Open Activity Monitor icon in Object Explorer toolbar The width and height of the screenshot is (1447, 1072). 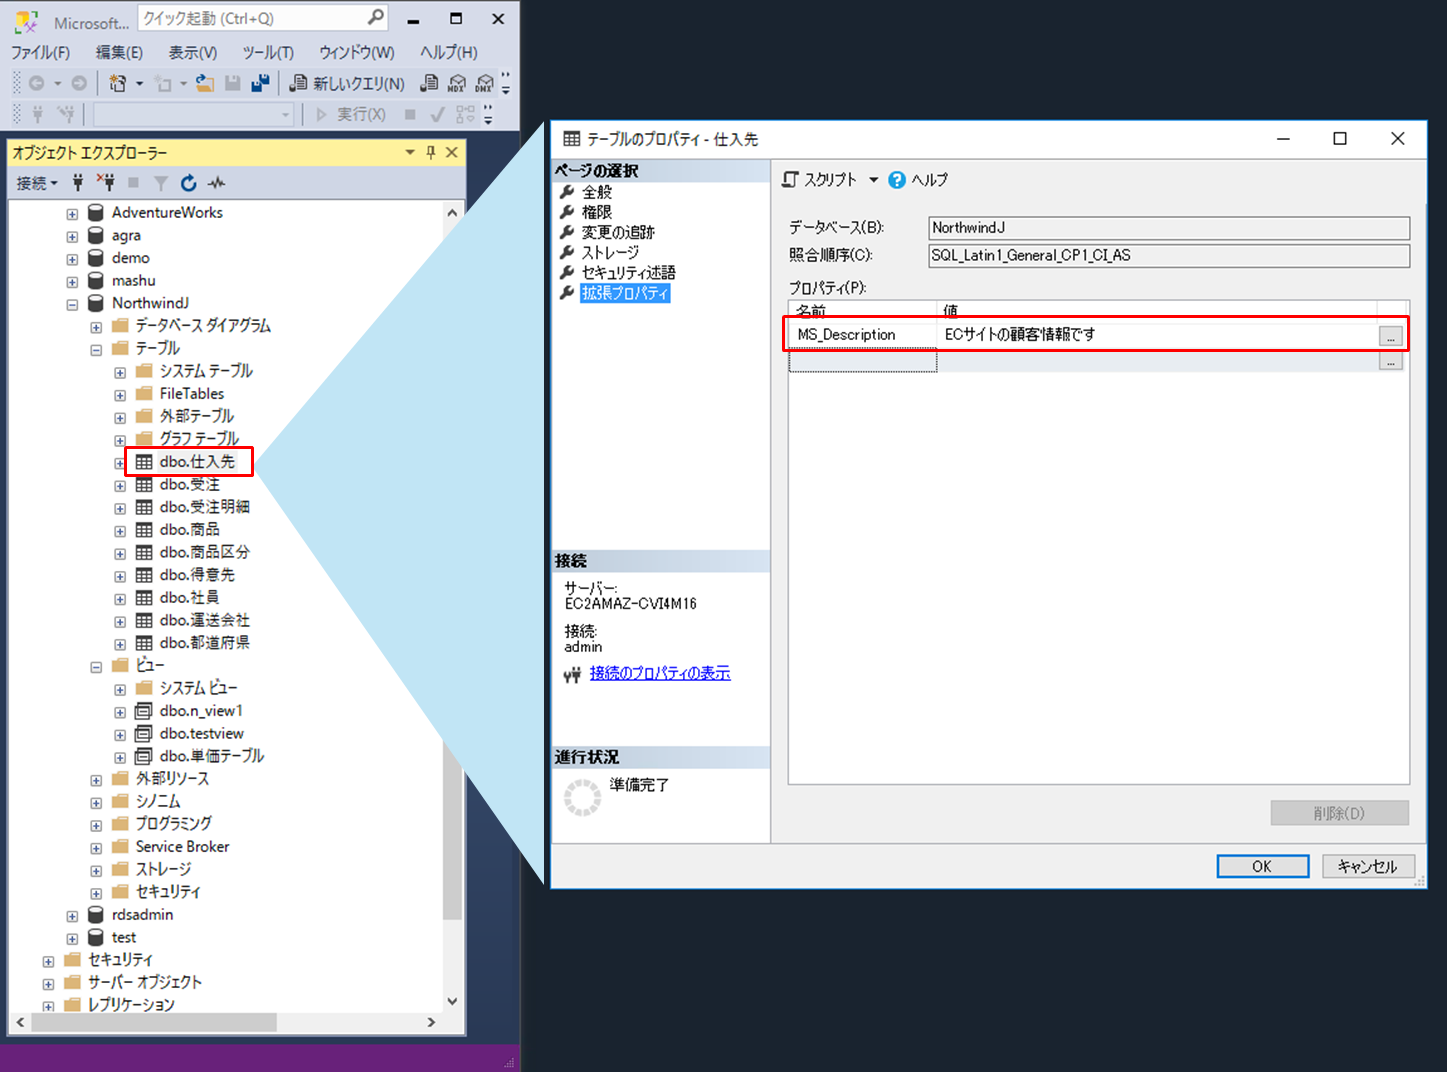pos(217,183)
